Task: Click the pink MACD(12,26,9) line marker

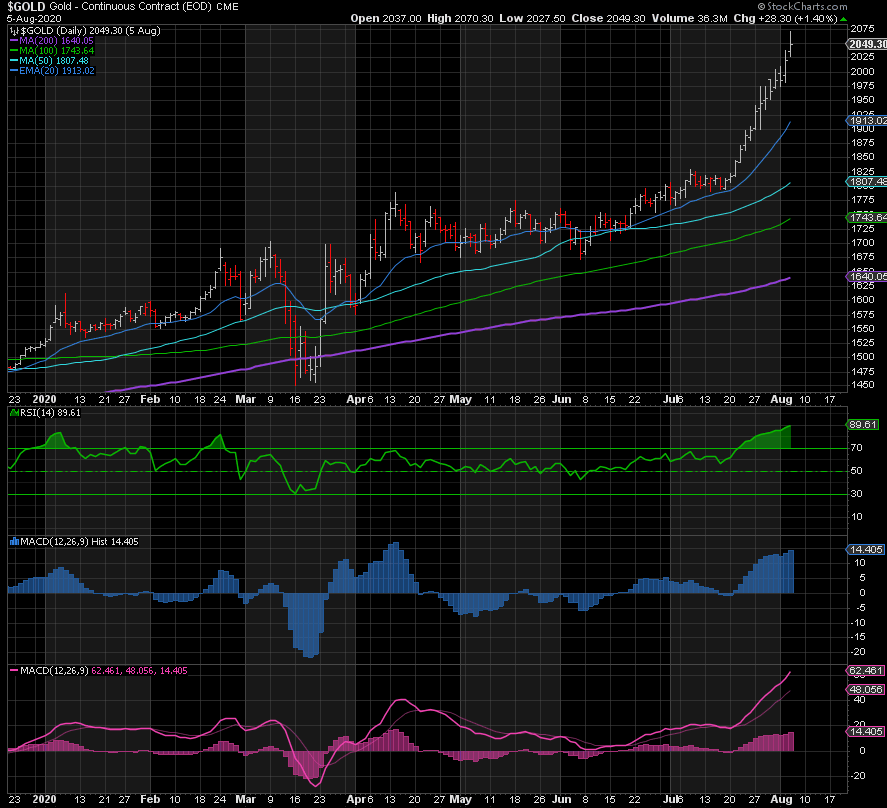Action: point(12,669)
